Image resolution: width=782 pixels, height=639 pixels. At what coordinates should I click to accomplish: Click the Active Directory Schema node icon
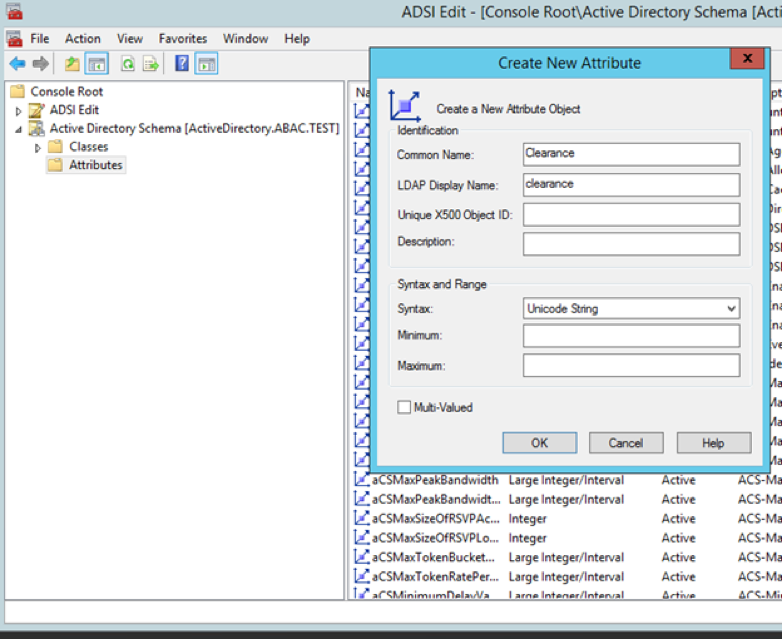point(36,129)
